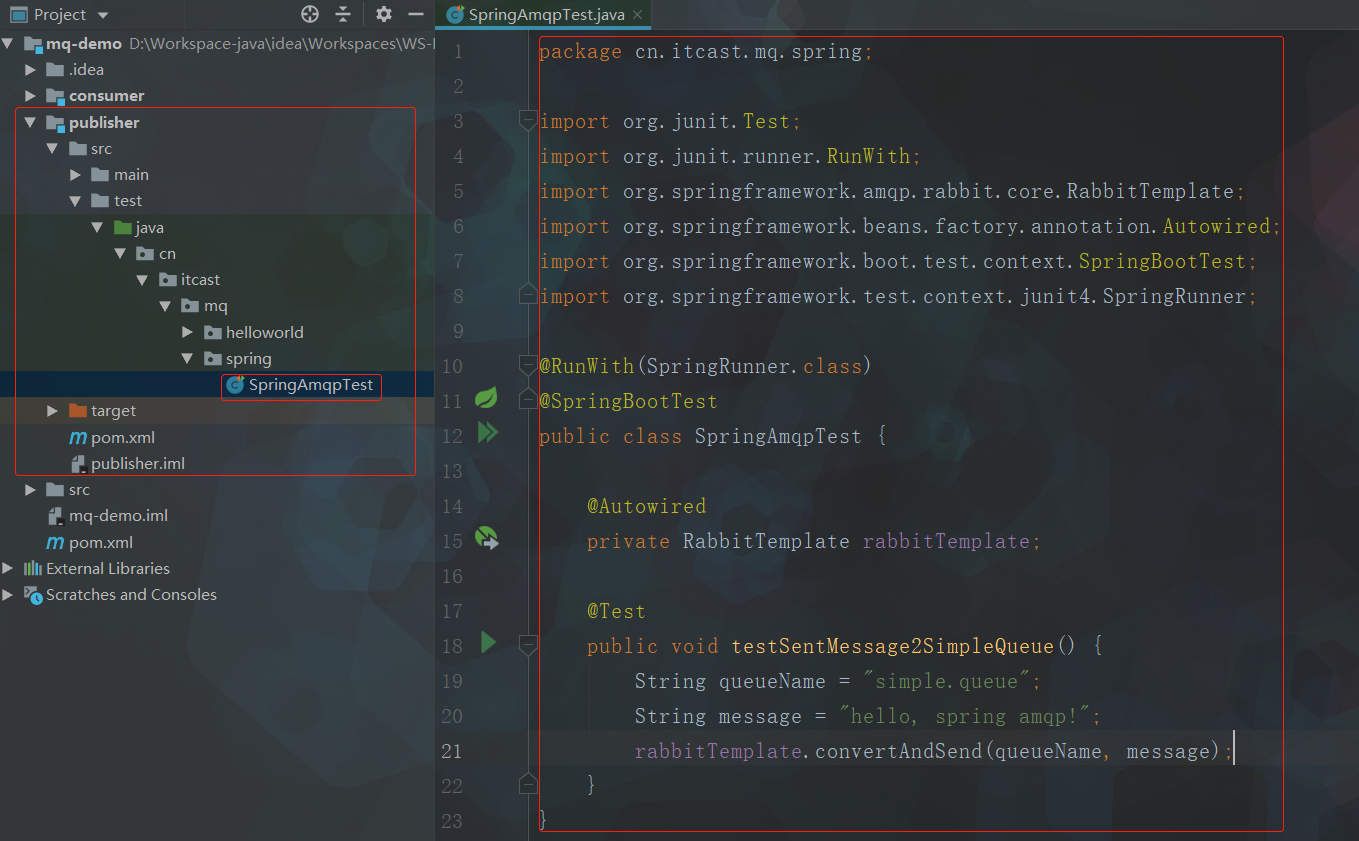Click the Collapse All icon in Project header
Image resolution: width=1359 pixels, height=841 pixels.
(343, 14)
